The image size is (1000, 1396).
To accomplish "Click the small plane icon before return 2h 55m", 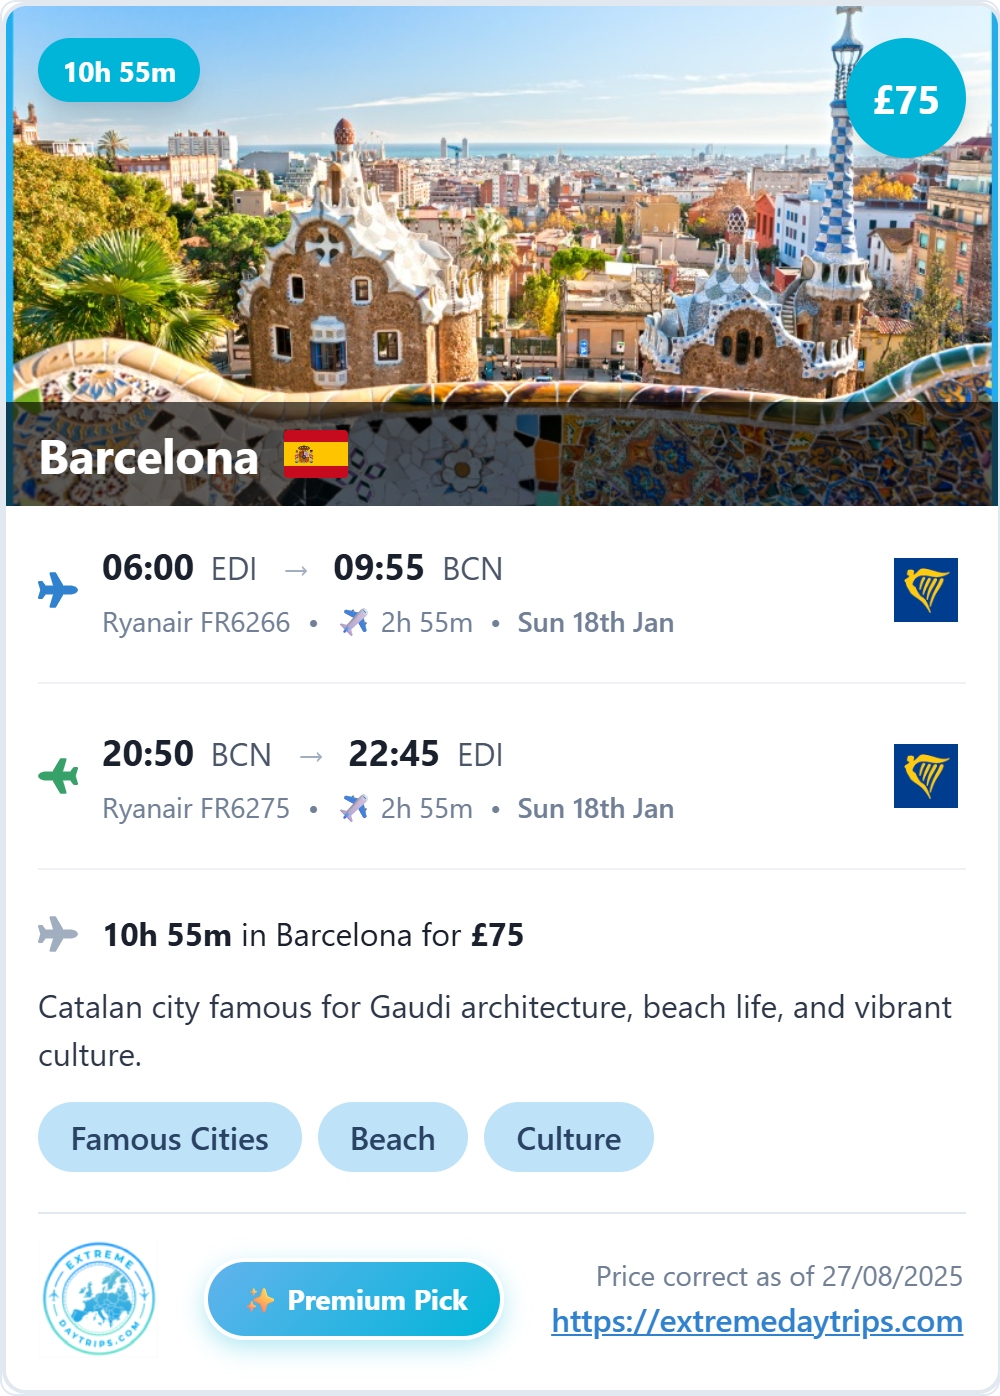I will [x=354, y=808].
